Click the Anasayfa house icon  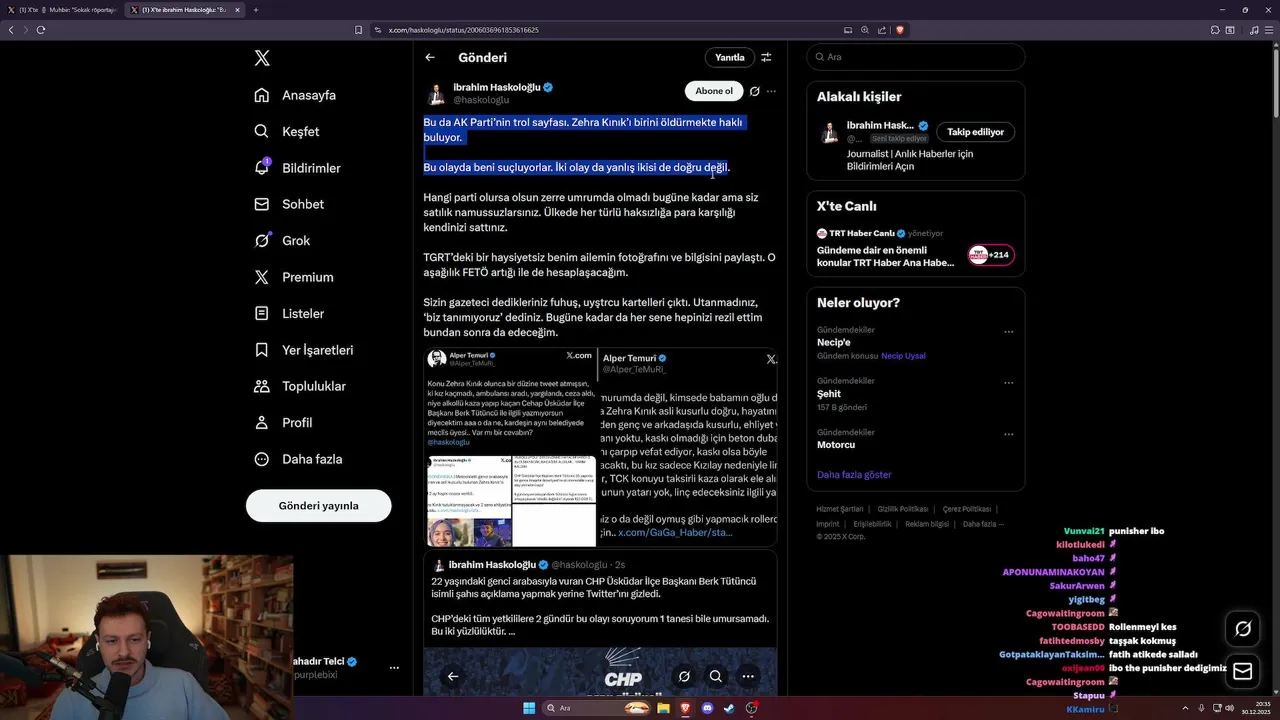coord(262,95)
